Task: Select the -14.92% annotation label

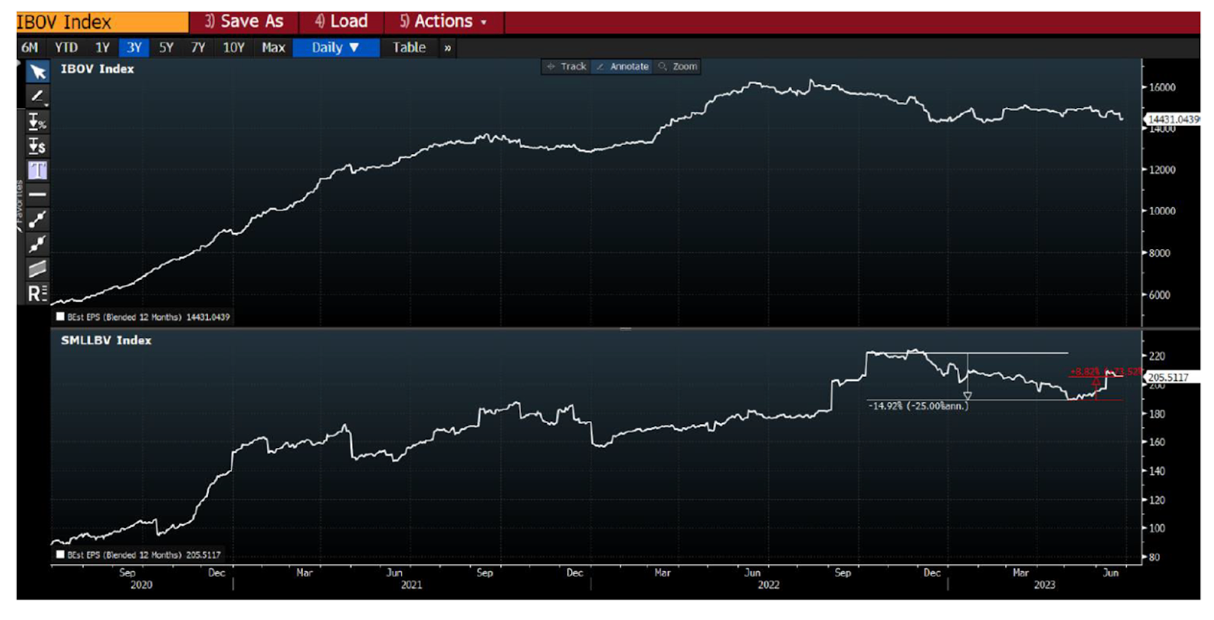Action: pyautogui.click(x=919, y=406)
